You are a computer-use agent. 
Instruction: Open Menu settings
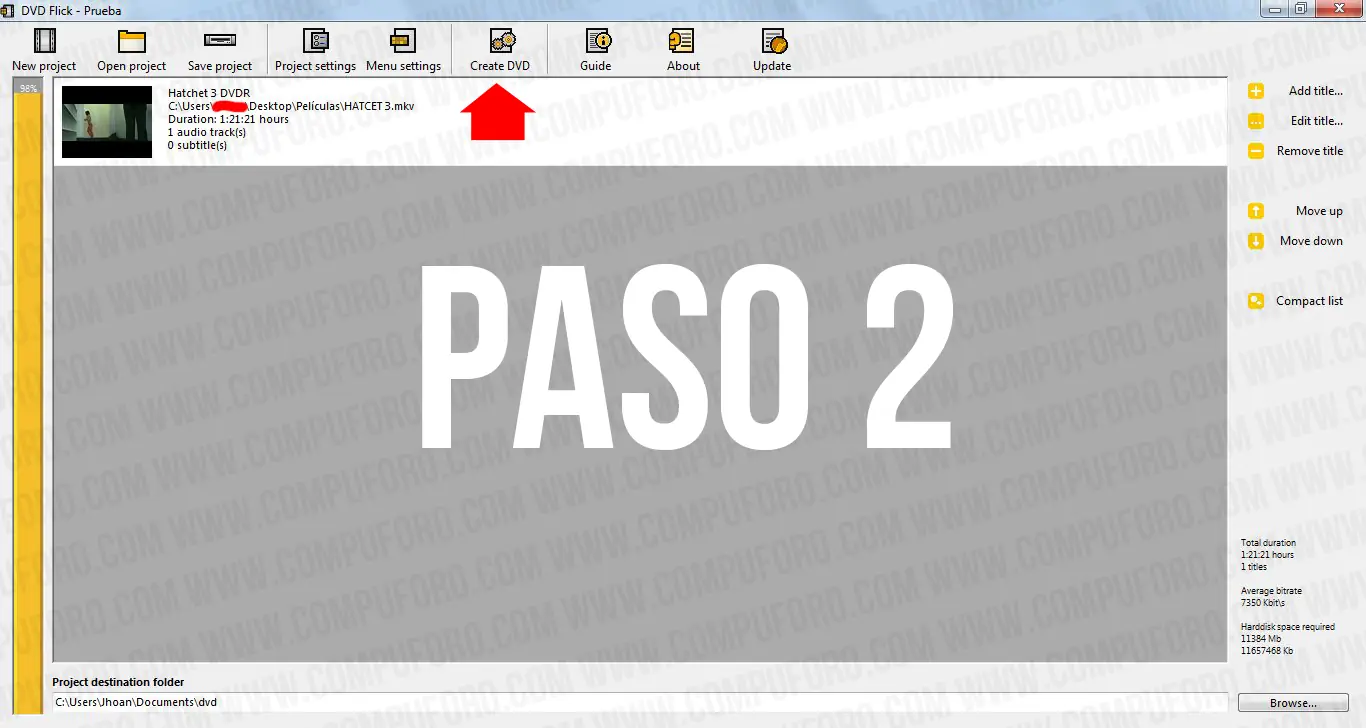click(404, 47)
